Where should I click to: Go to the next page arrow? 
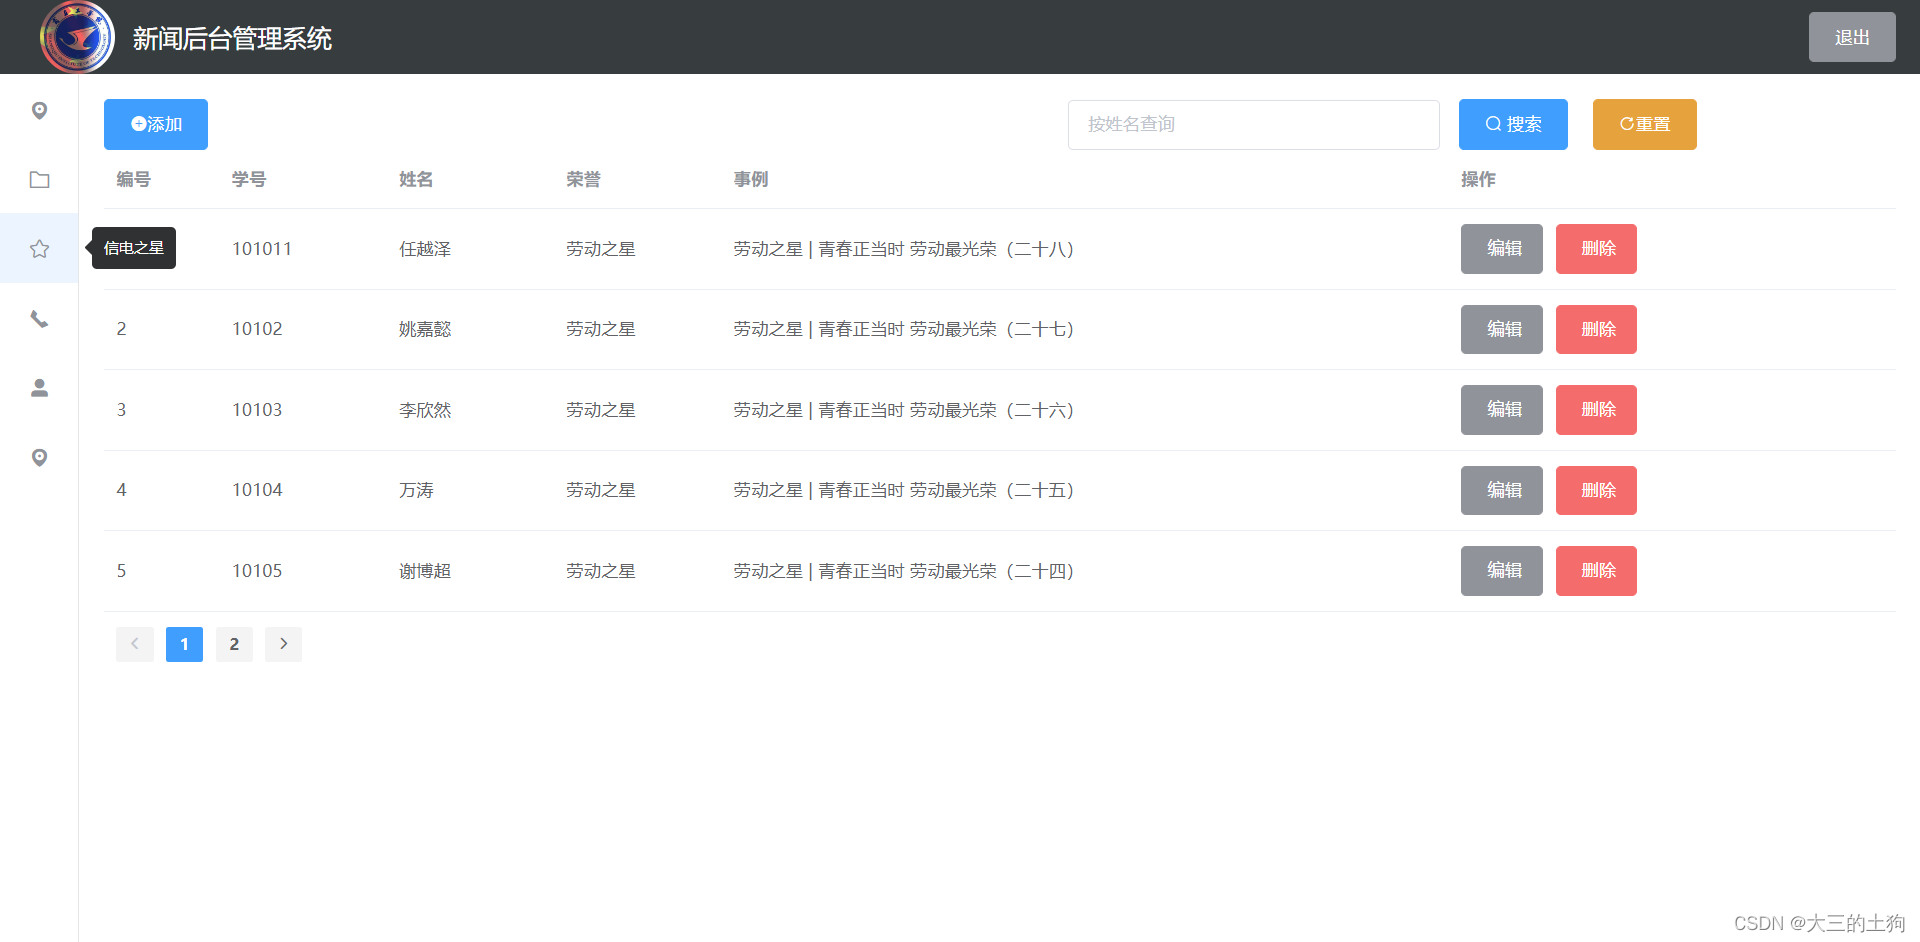[283, 644]
